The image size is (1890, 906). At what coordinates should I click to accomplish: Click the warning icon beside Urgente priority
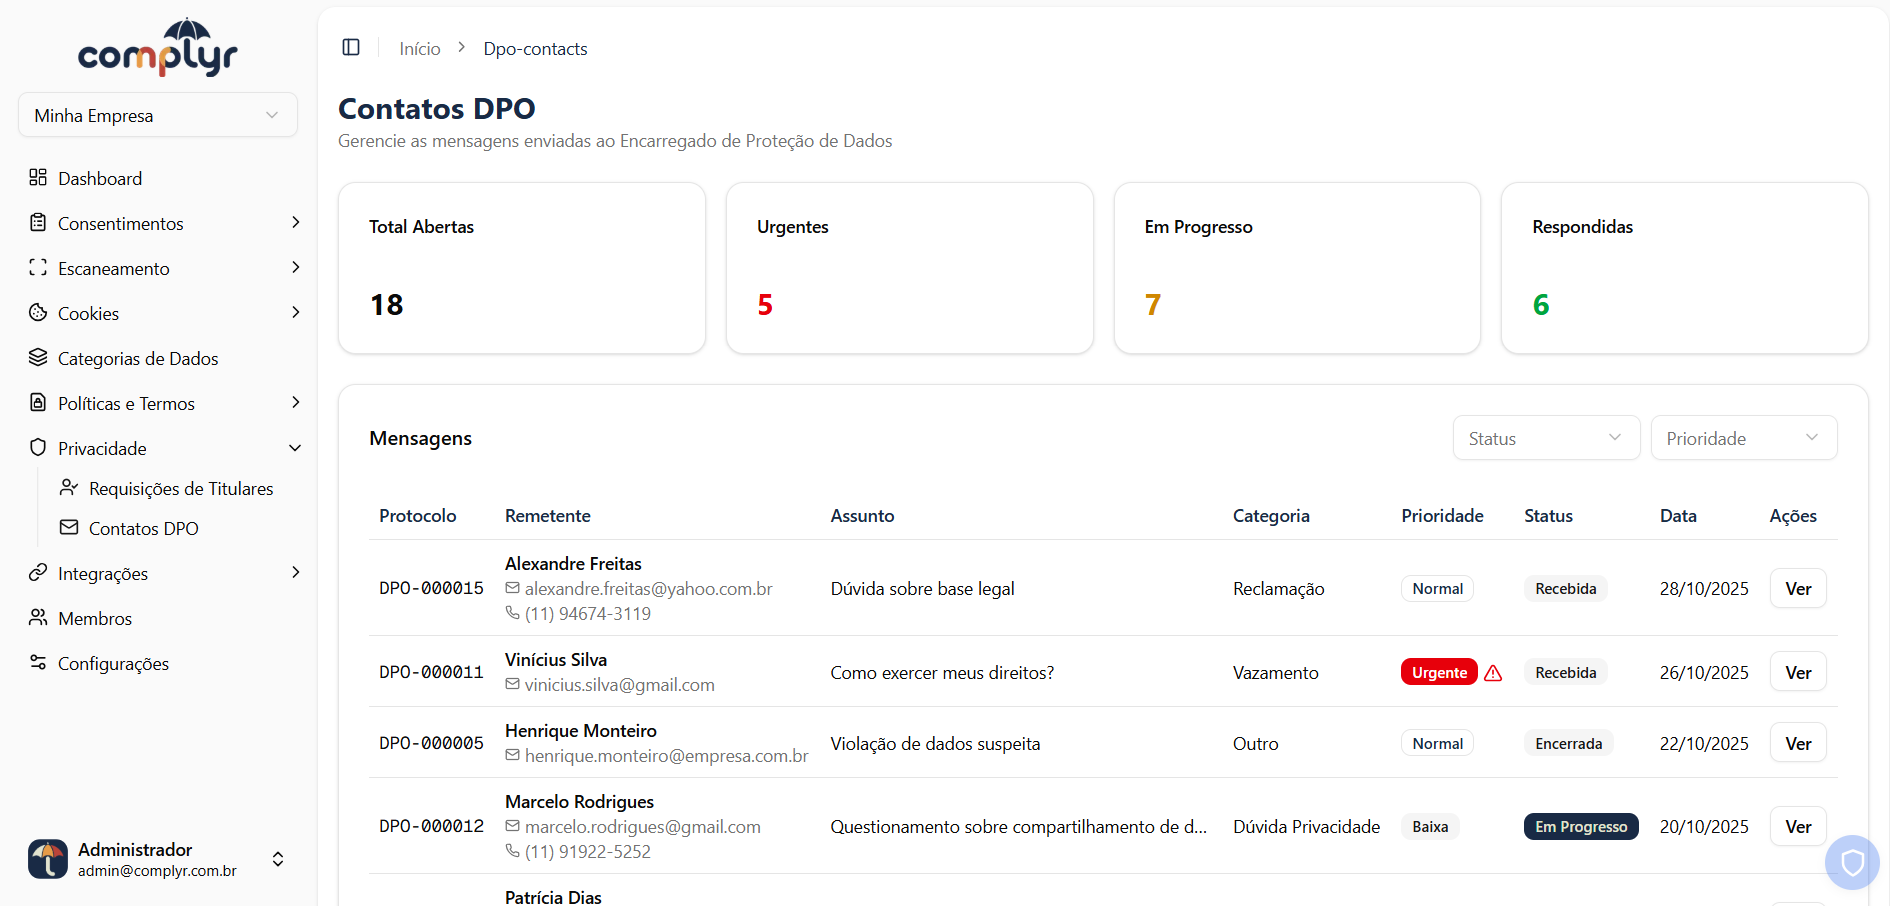[1494, 672]
